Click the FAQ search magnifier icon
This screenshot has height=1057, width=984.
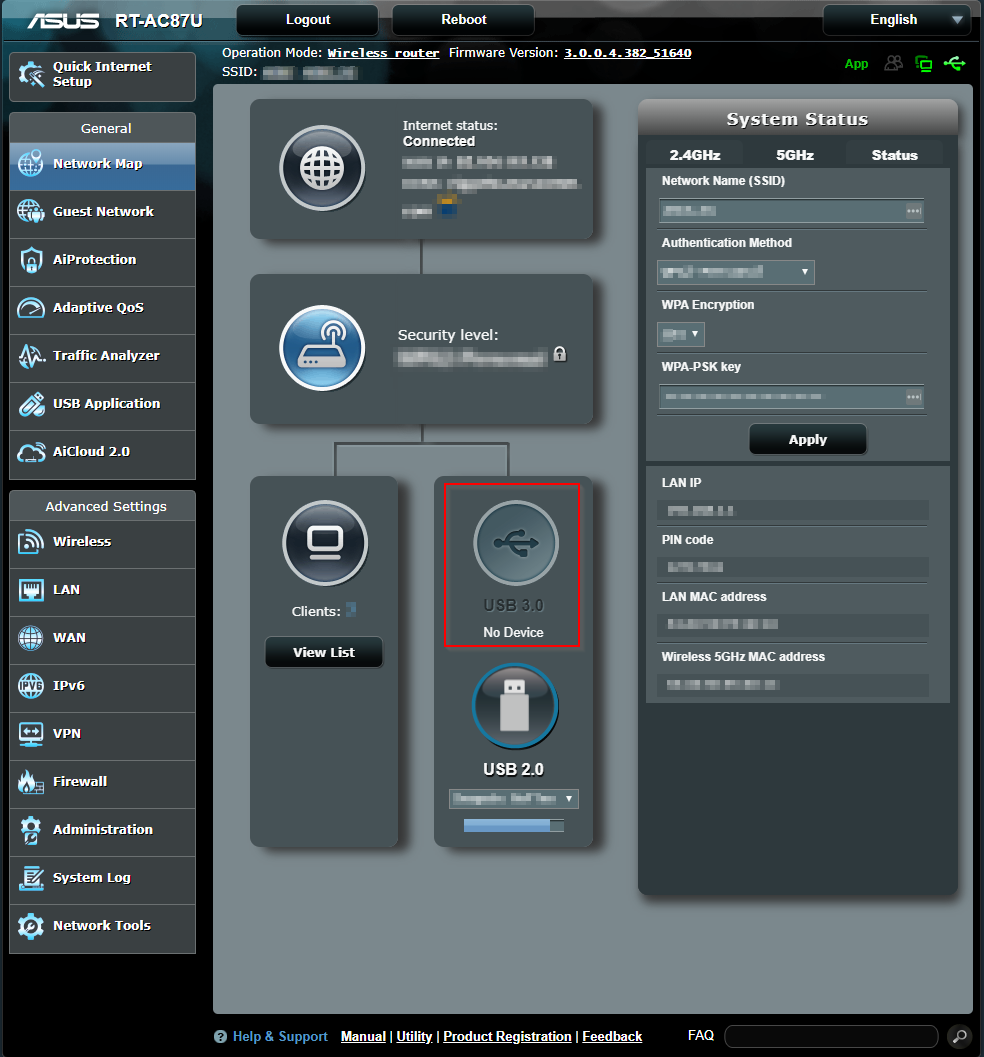(x=960, y=1036)
